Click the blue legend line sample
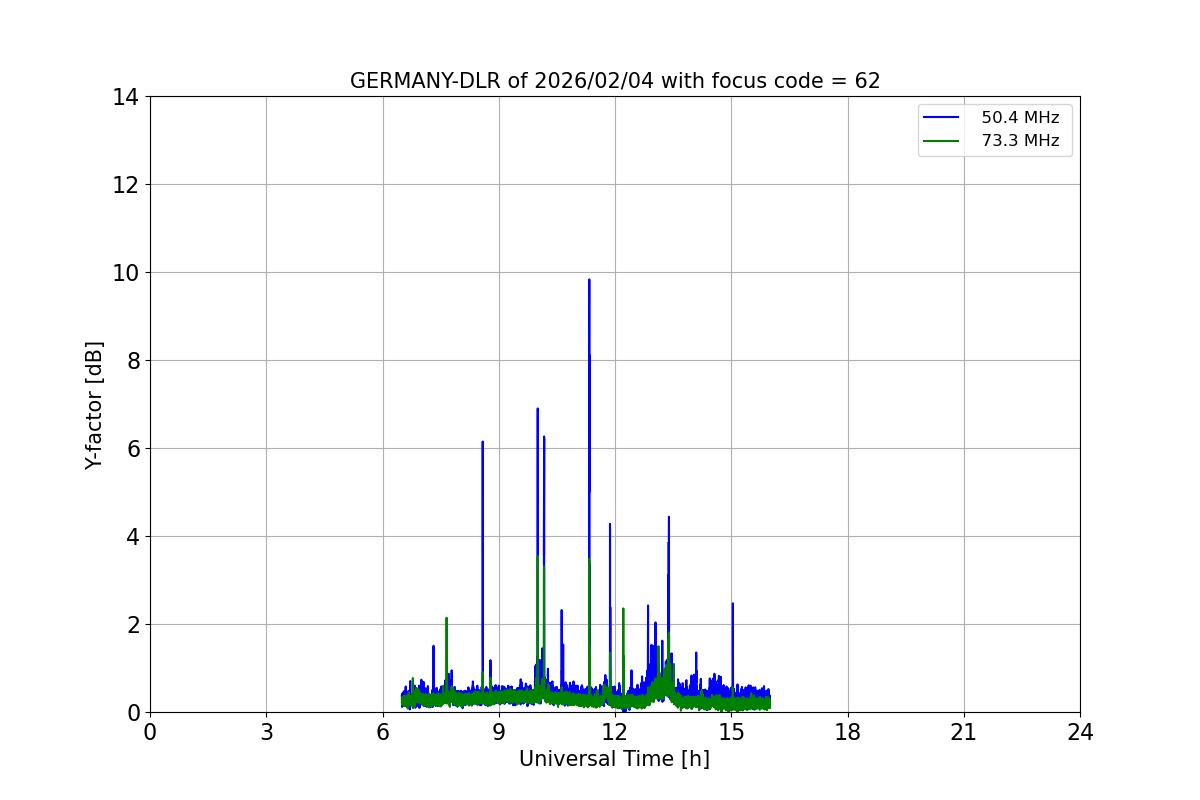This screenshot has height=800, width=1200. point(942,118)
